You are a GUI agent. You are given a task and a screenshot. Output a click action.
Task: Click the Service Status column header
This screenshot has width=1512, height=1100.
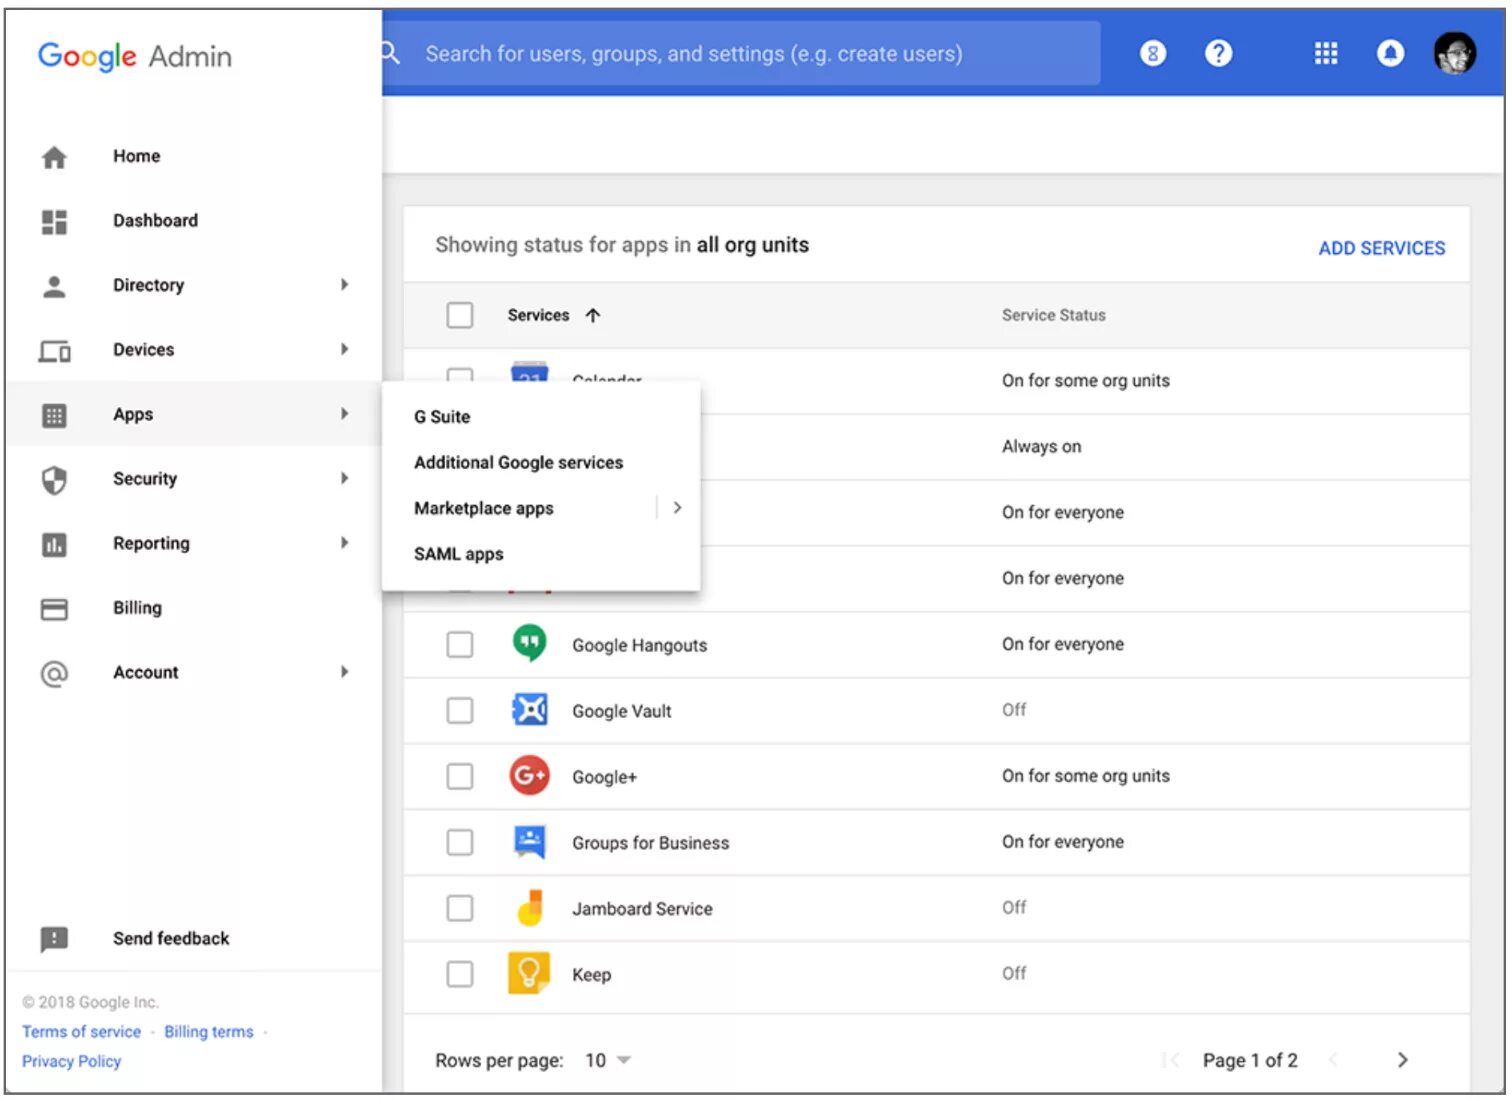pyautogui.click(x=1054, y=315)
